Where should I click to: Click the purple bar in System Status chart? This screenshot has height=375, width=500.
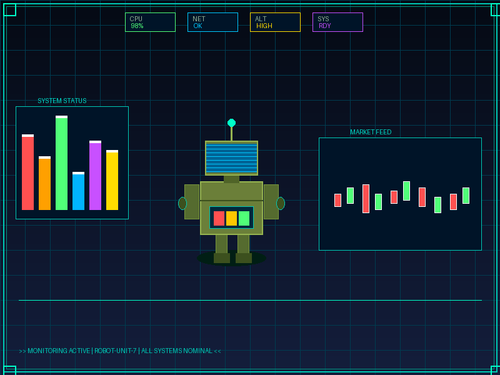[95, 175]
